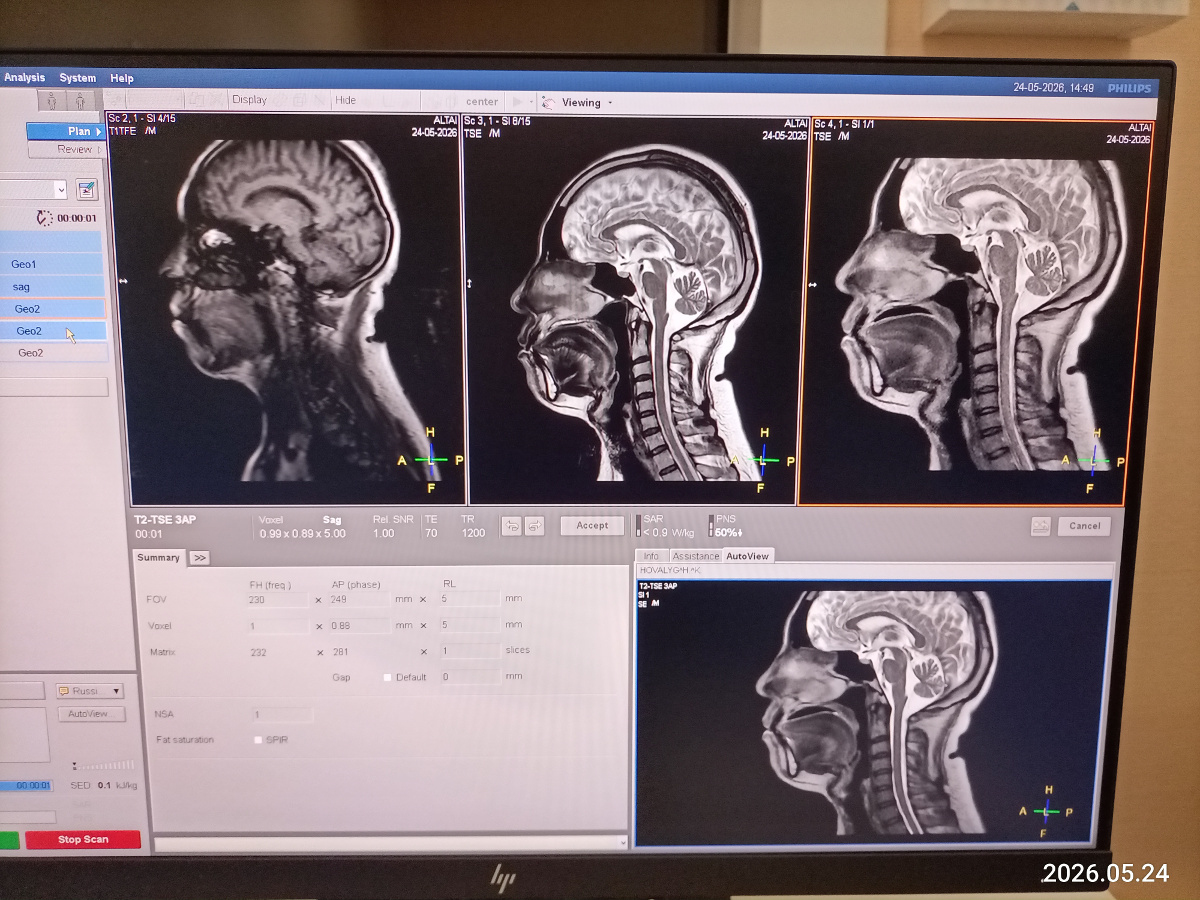Click the slices count field
Screen dimensions: 1200x900
[x=469, y=651]
